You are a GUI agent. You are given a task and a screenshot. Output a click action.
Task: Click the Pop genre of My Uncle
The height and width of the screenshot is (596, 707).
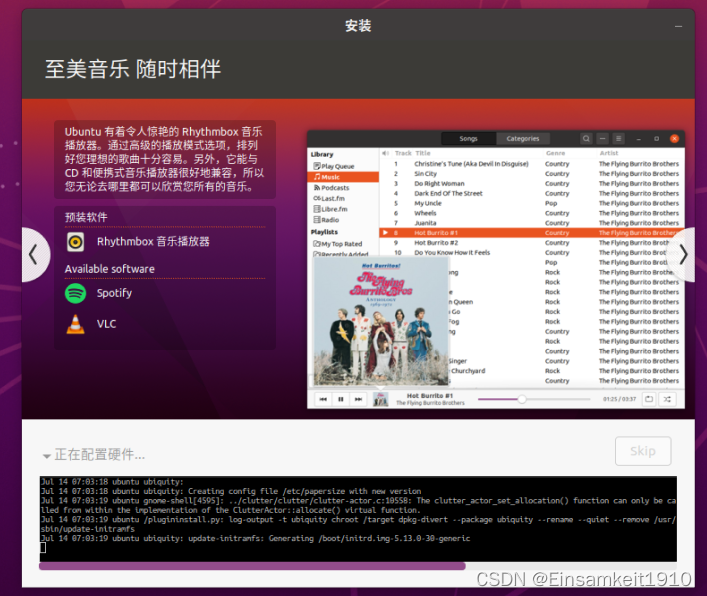click(x=551, y=203)
